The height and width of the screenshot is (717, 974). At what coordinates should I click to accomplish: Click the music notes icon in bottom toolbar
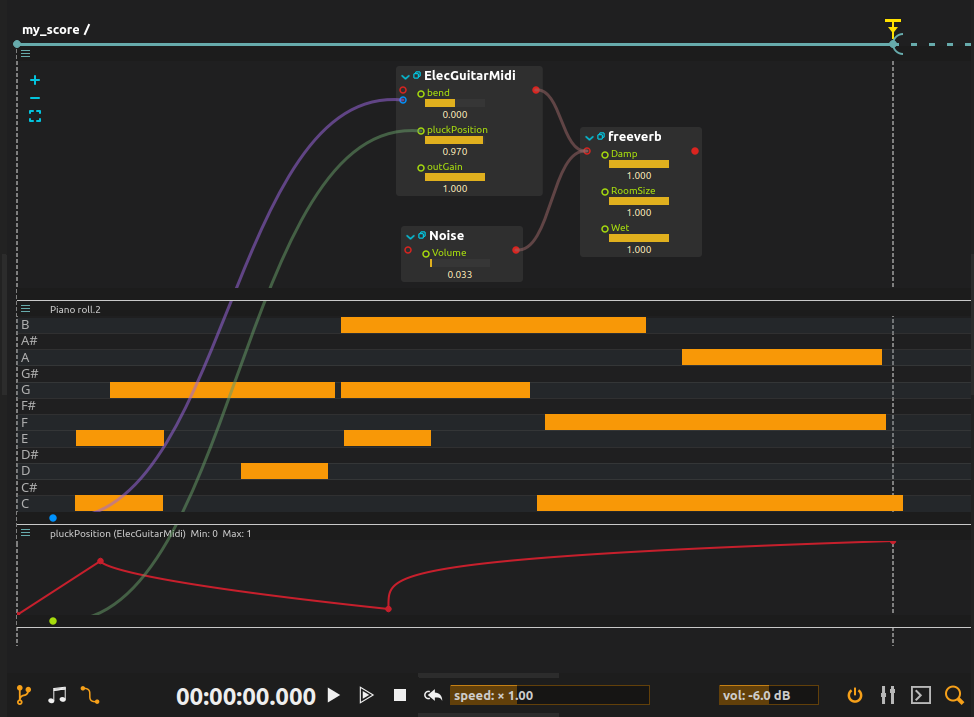(x=57, y=695)
